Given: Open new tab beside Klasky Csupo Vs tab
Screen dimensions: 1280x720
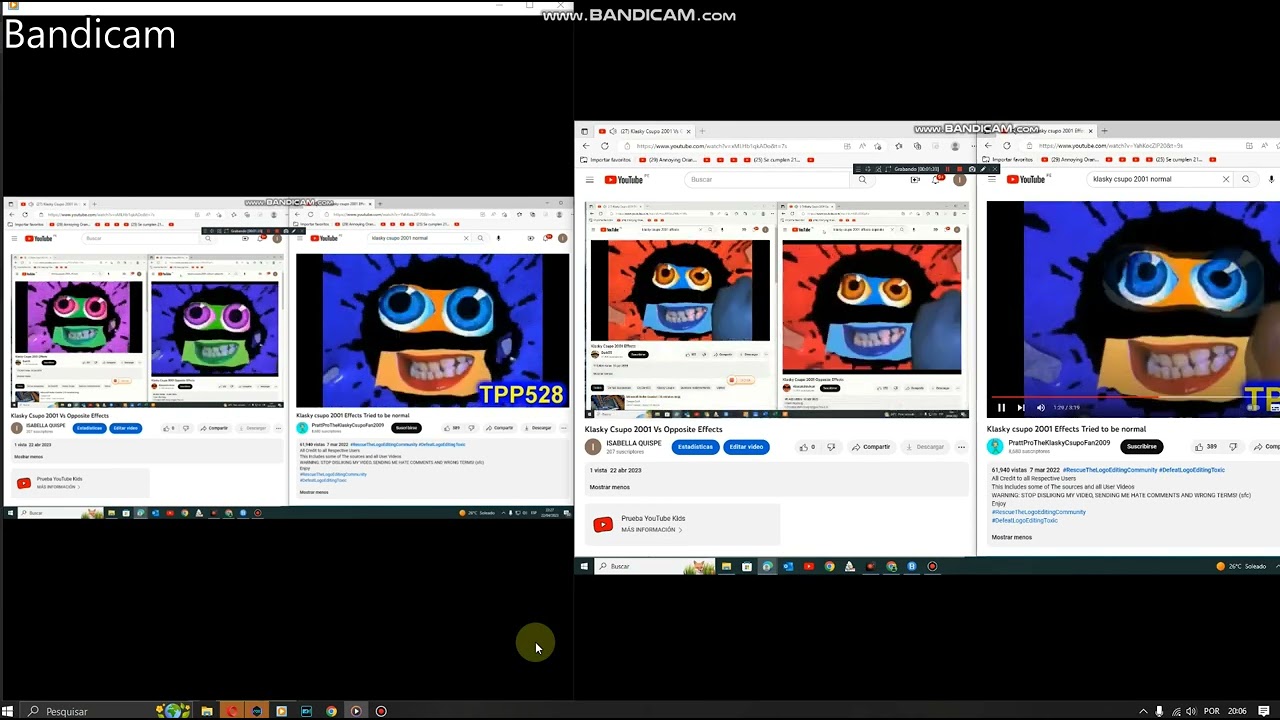Looking at the screenshot, I should click(x=702, y=131).
